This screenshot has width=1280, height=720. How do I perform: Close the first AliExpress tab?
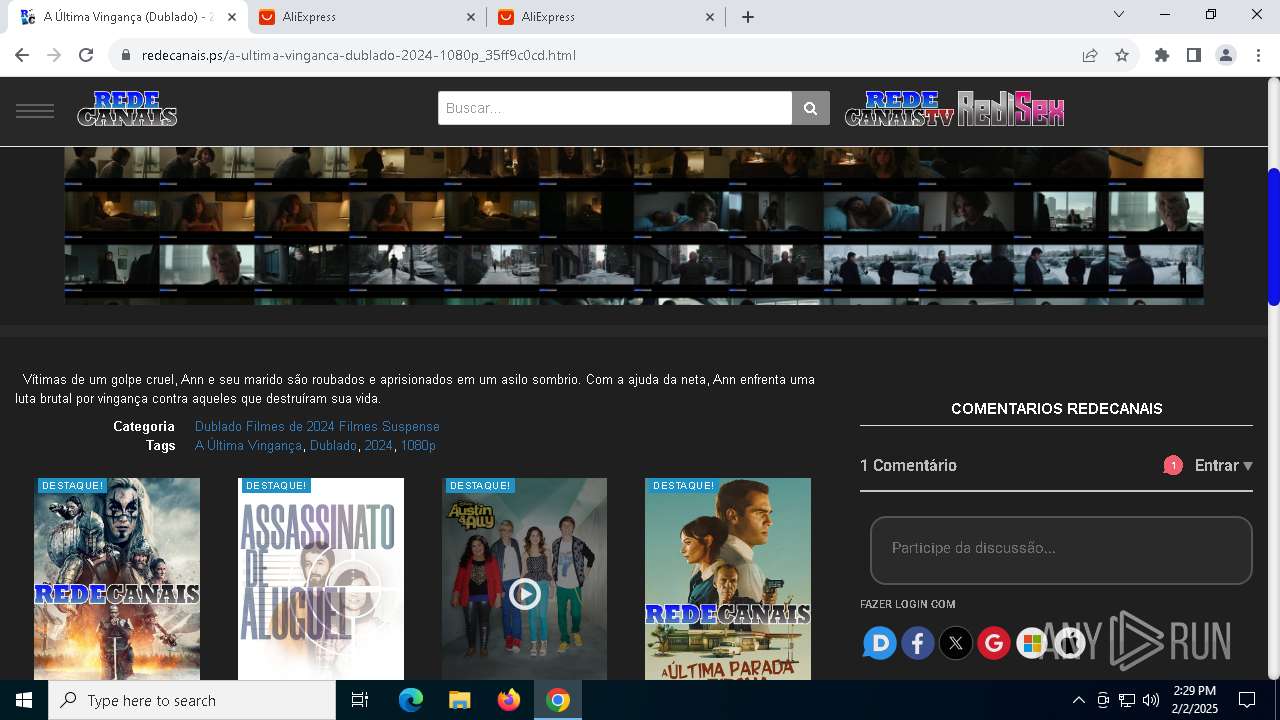tap(471, 17)
